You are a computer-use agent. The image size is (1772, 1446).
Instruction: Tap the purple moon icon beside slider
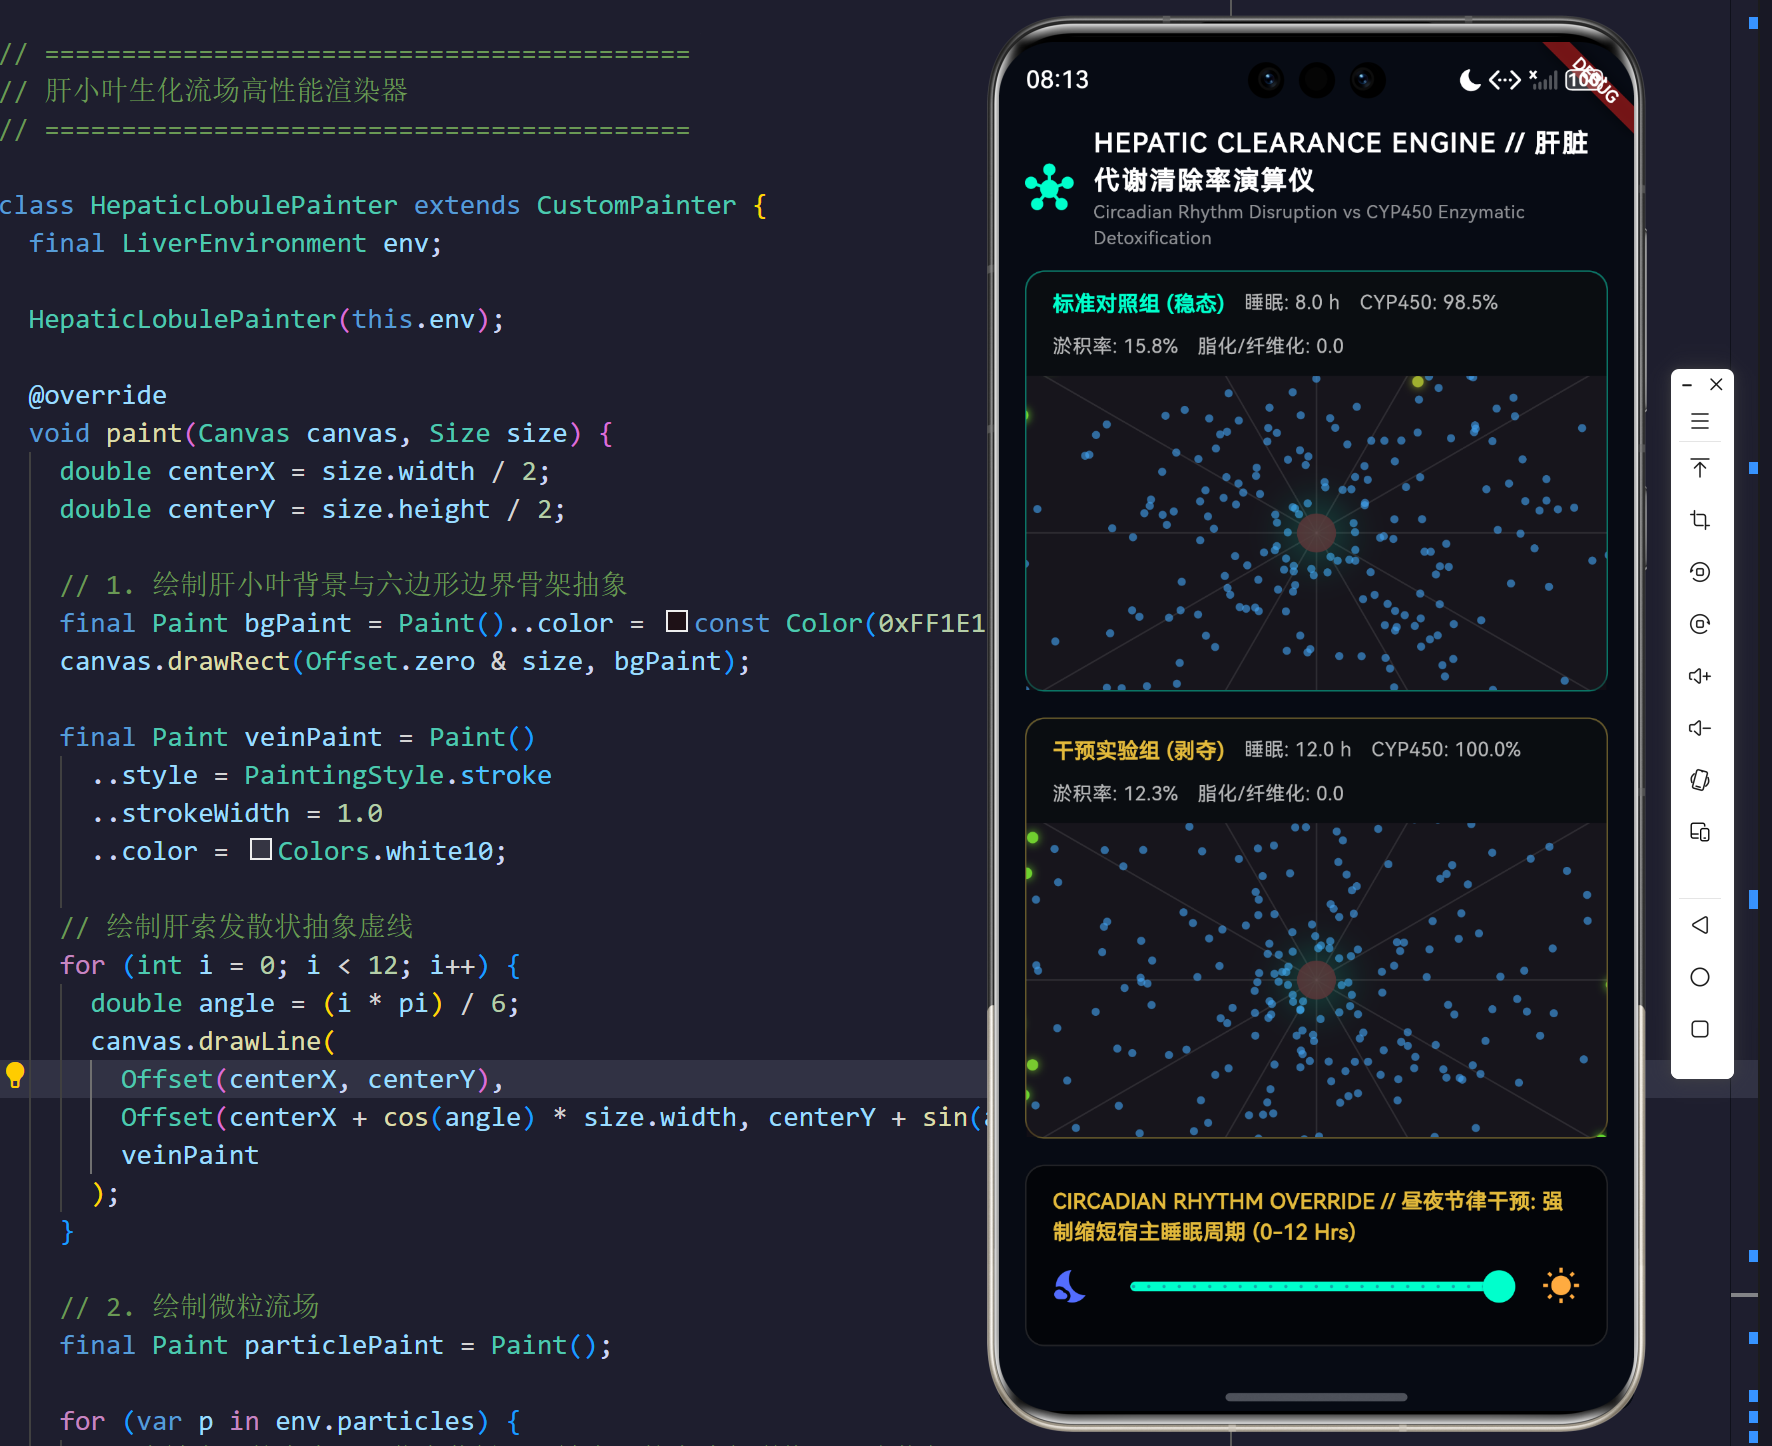pos(1069,1286)
